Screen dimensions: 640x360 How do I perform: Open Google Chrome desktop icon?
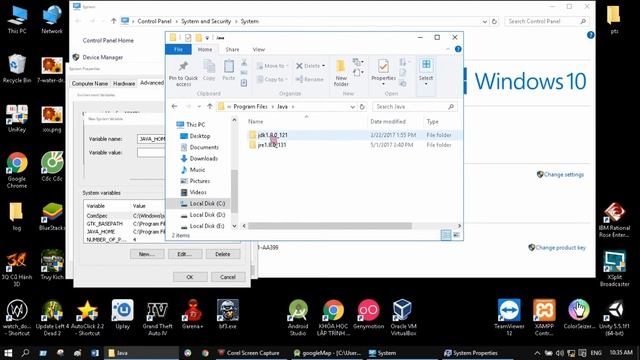(17, 170)
